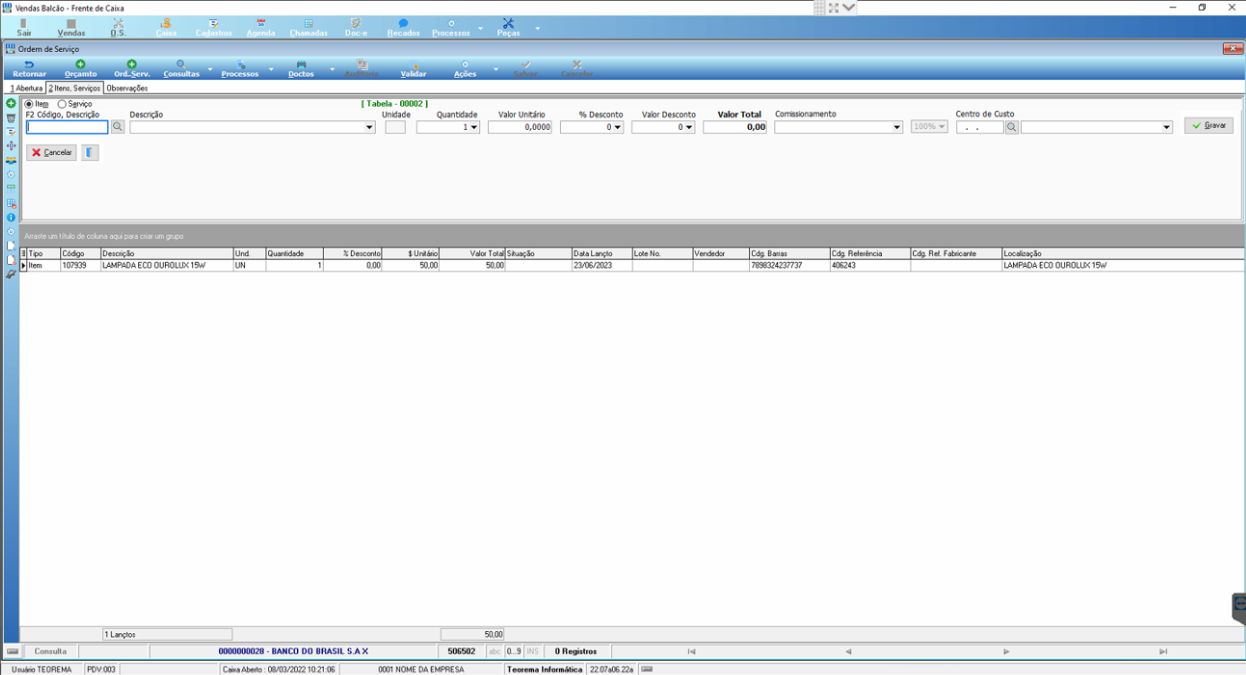1246x675 pixels.
Task: Click the blue info icon in the left sidebar
Action: pos(11,217)
